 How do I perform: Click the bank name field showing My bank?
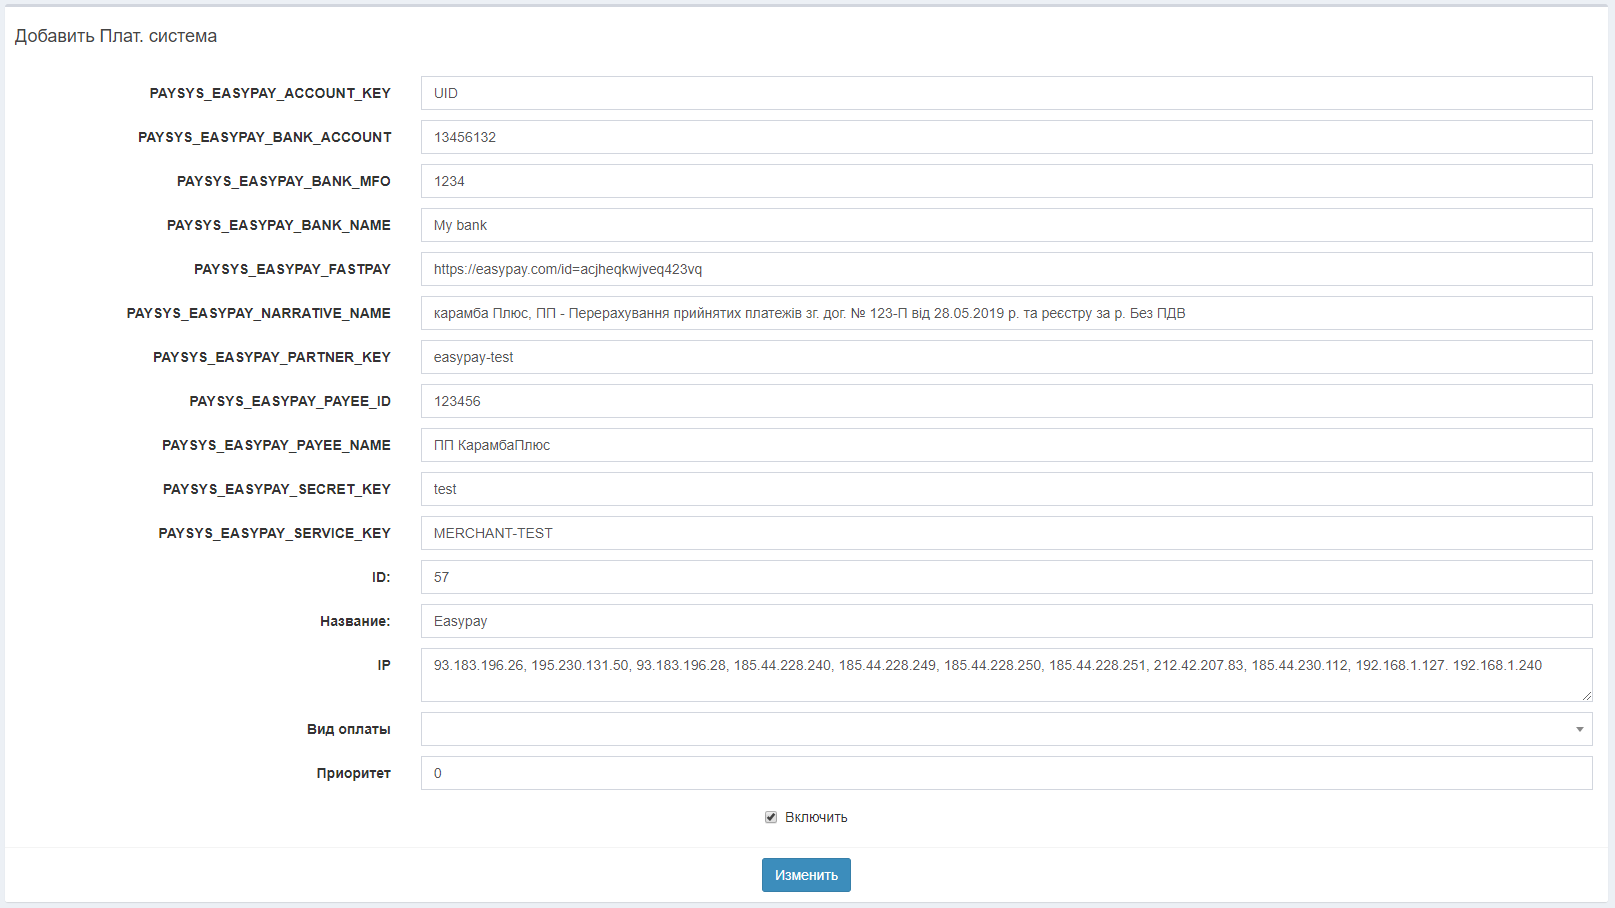pos(1006,225)
